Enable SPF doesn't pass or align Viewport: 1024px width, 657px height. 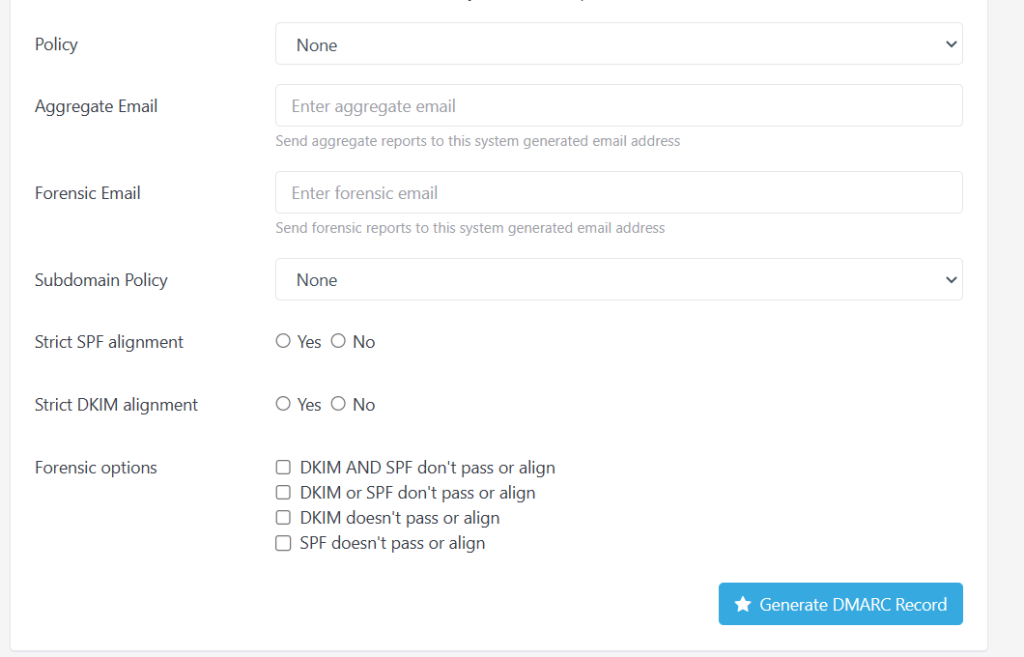[x=283, y=543]
